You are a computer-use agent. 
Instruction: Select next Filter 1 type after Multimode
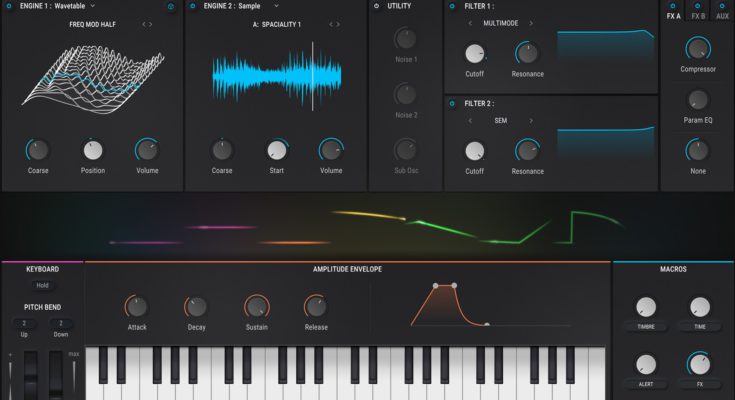click(531, 23)
